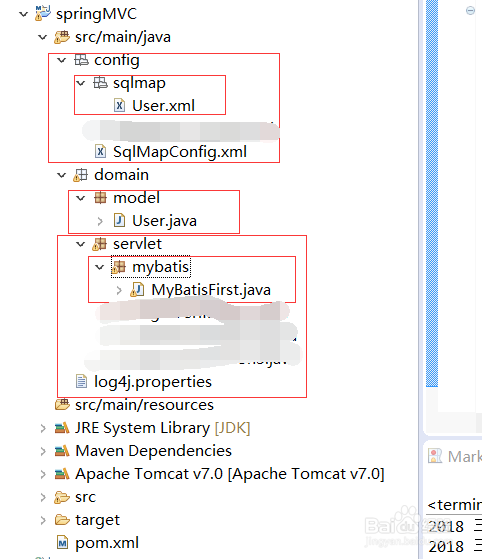Select the src folder label
The width and height of the screenshot is (482, 559).
coord(86,497)
